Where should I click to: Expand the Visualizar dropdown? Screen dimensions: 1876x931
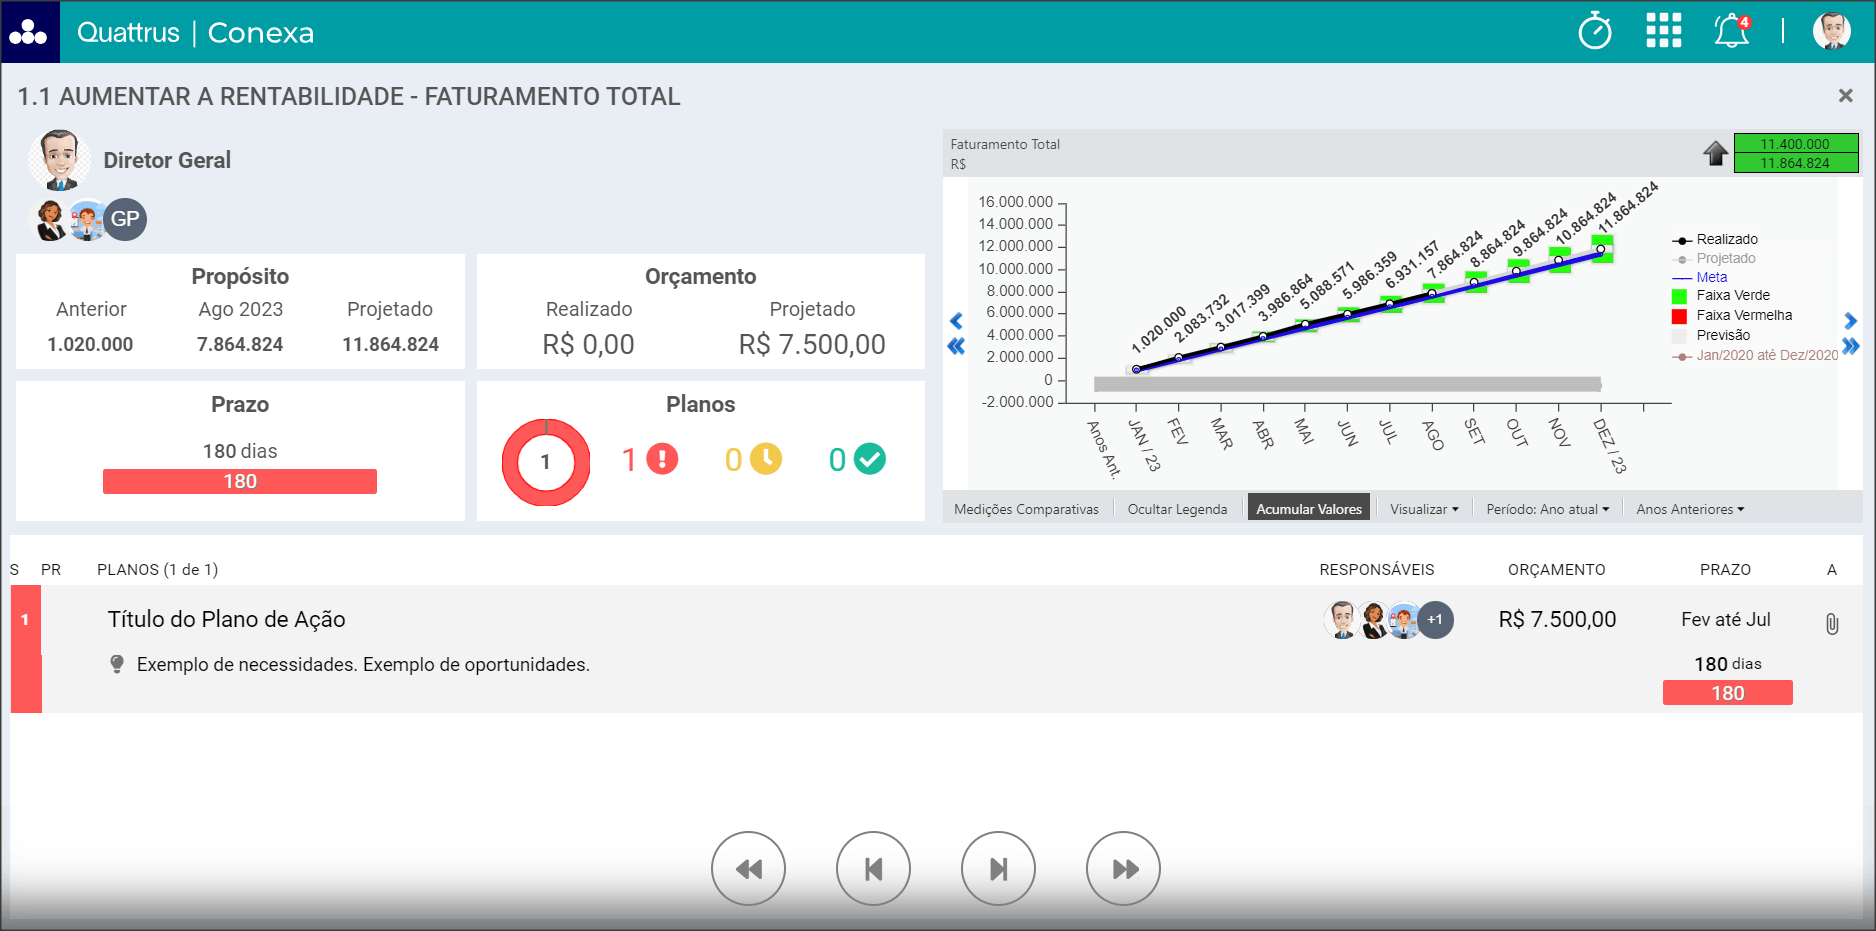coord(1423,509)
